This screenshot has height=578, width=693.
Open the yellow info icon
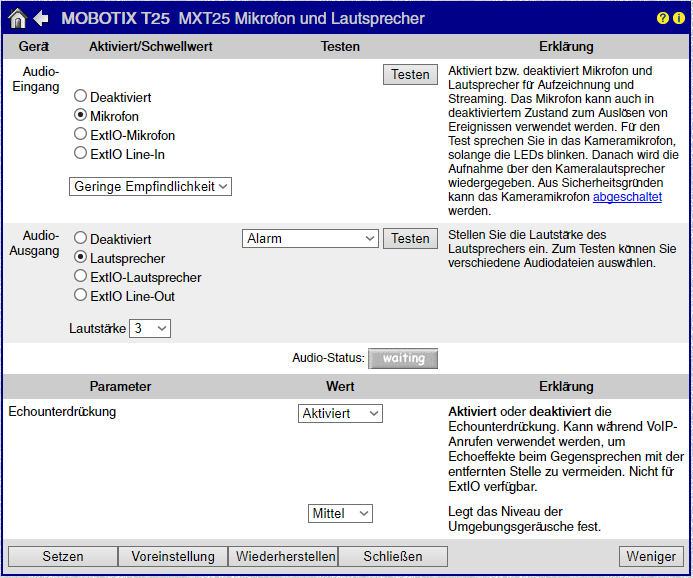pyautogui.click(x=679, y=18)
